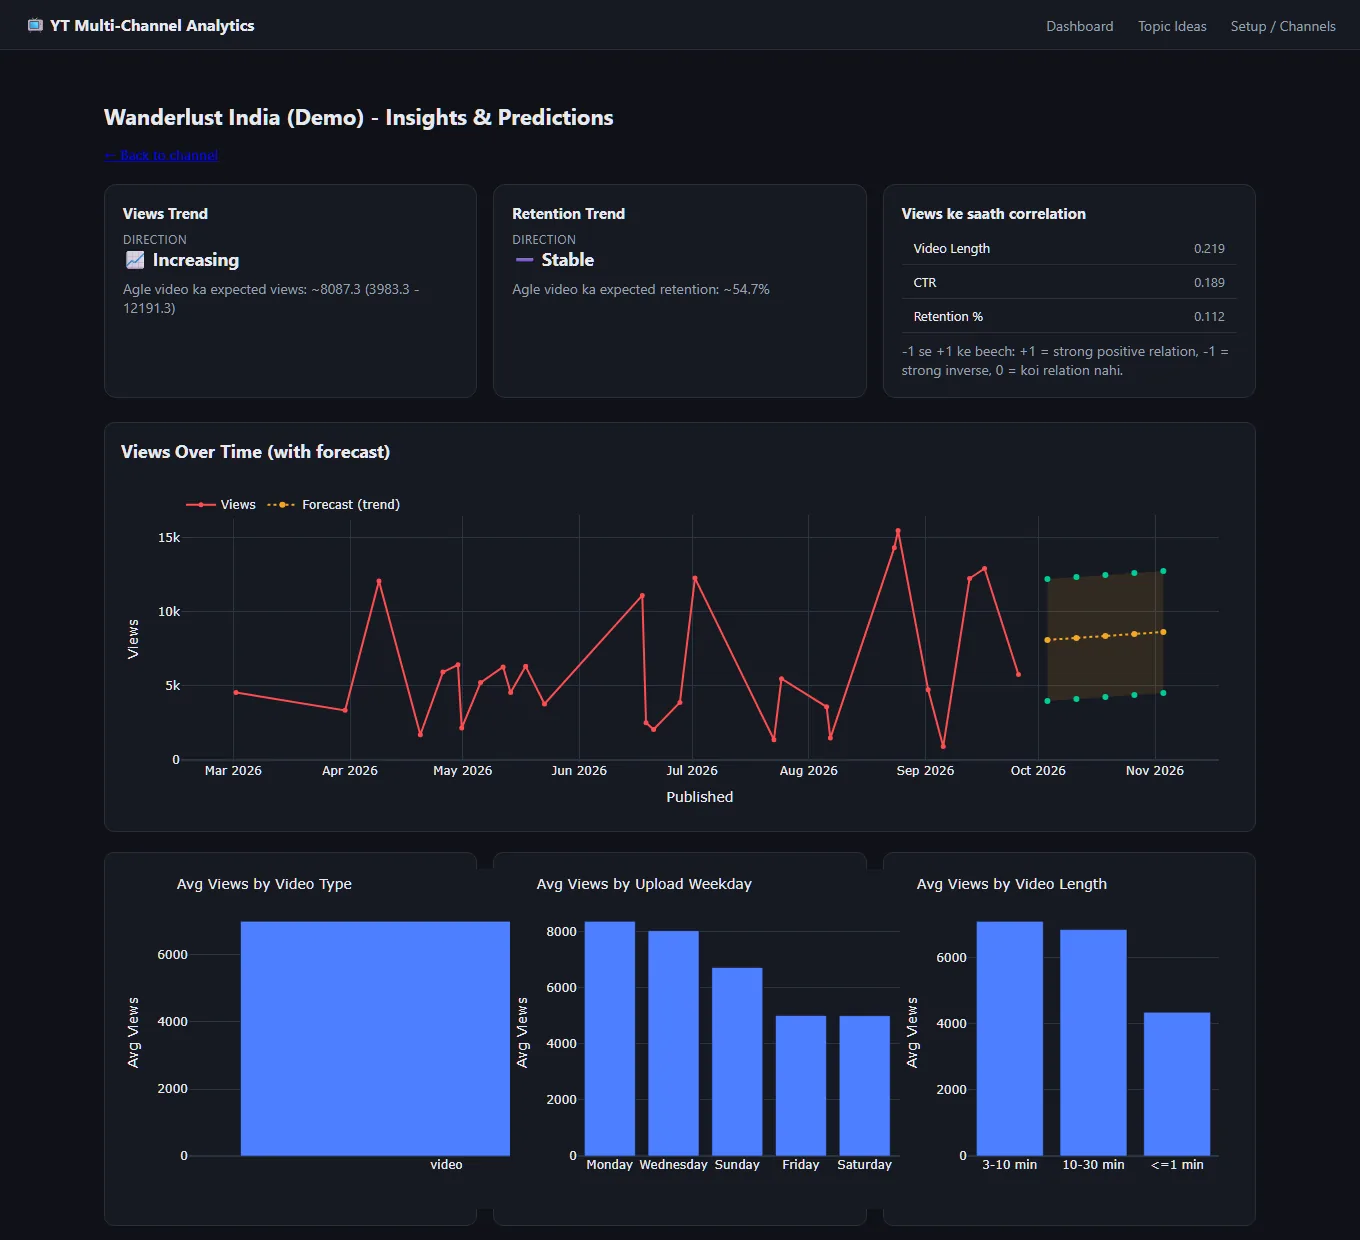The width and height of the screenshot is (1360, 1240).
Task: Click the Published x-axis label
Action: [700, 797]
